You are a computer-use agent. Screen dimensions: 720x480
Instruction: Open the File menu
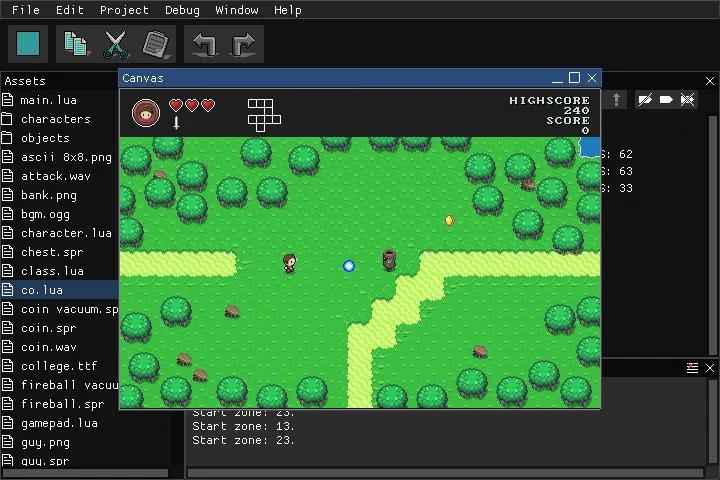coord(25,10)
